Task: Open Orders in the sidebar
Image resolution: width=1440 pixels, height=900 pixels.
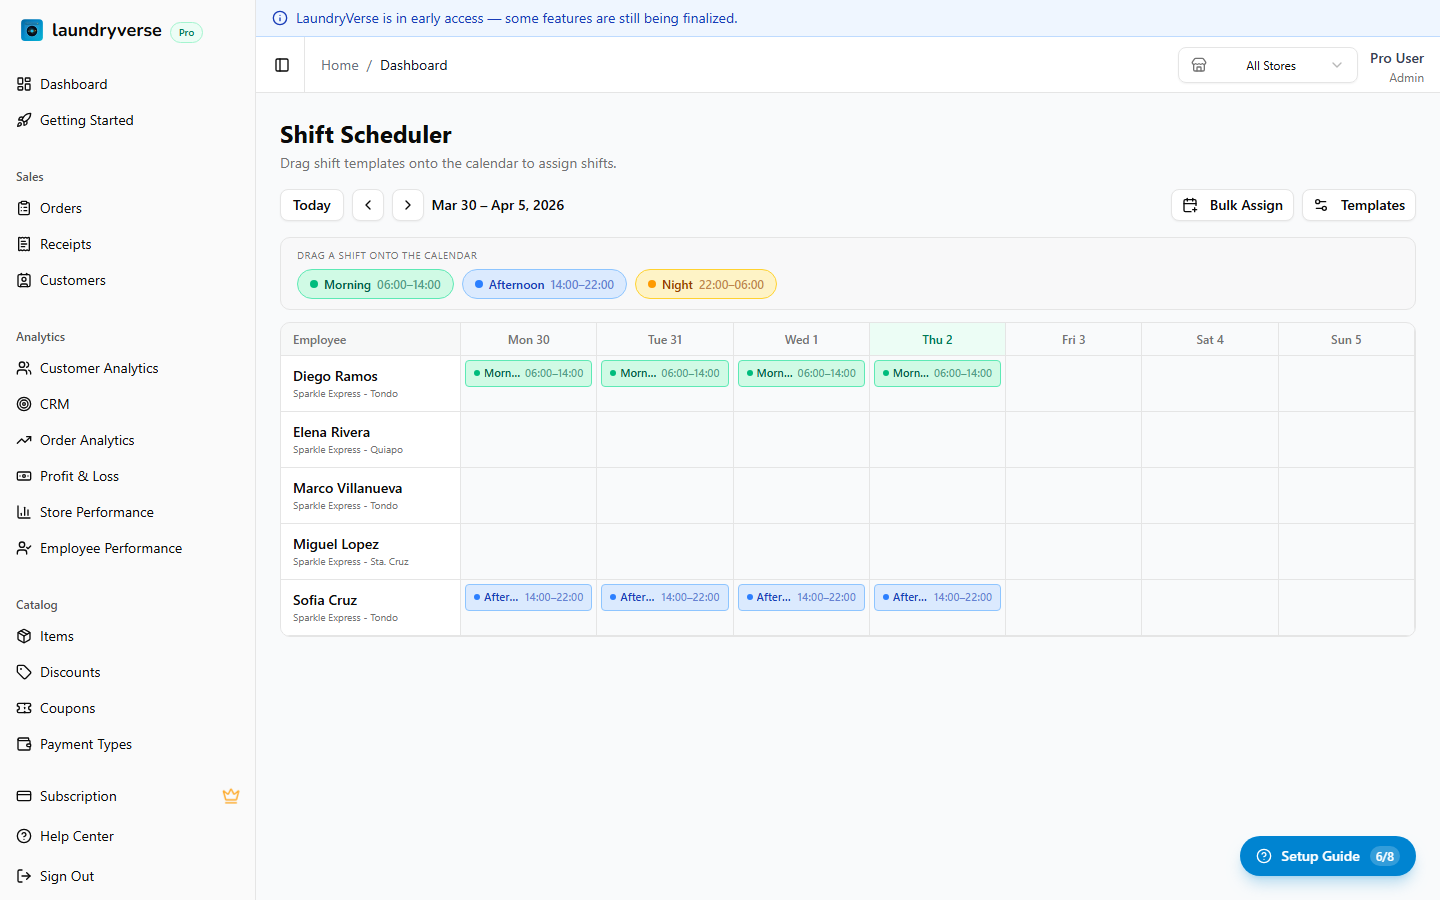Action: 61,208
